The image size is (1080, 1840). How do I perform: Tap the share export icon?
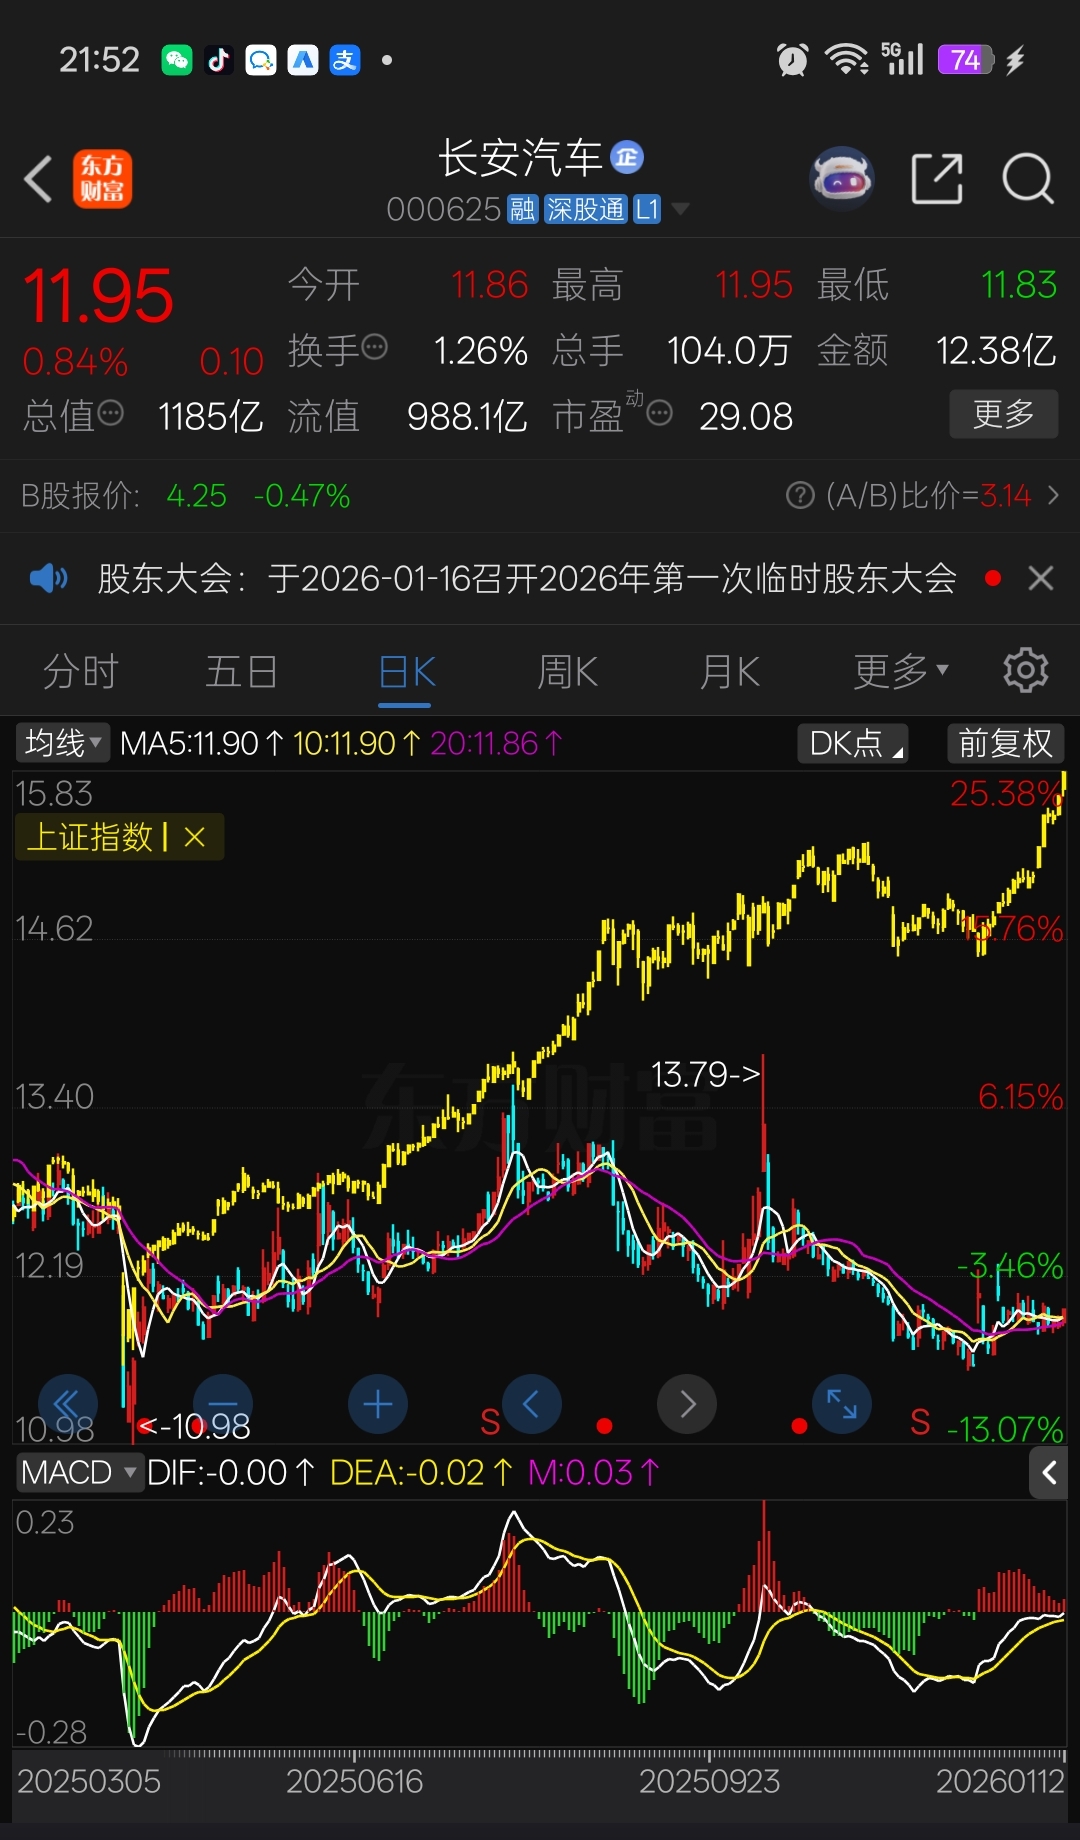point(937,179)
